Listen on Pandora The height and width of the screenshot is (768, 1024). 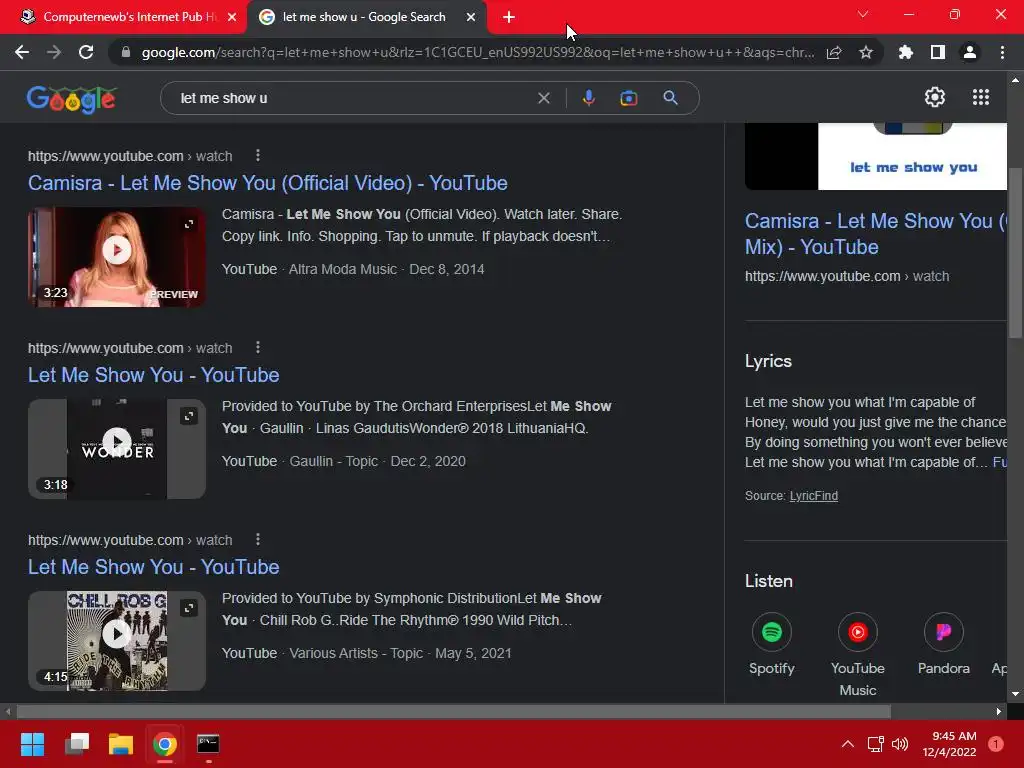point(943,644)
